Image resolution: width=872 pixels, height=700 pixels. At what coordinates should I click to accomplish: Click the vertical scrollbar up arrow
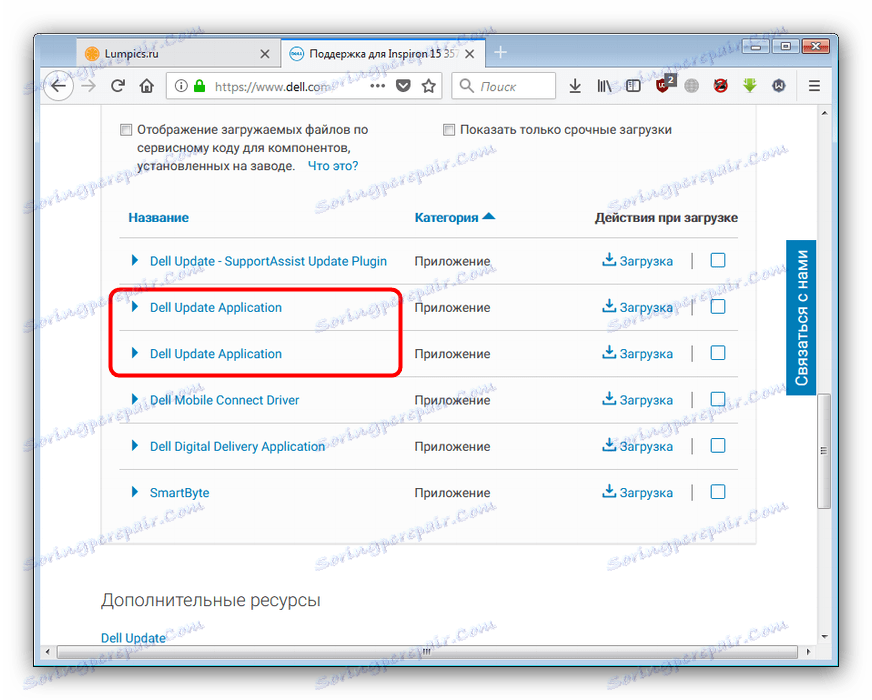click(824, 113)
